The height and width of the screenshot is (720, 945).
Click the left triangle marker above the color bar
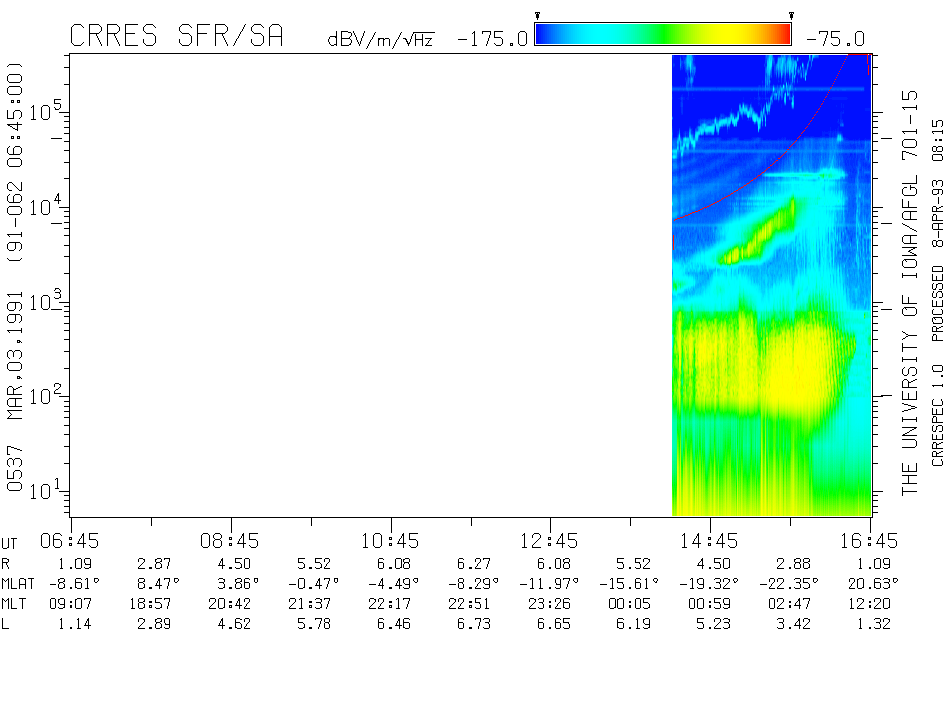pyautogui.click(x=538, y=16)
